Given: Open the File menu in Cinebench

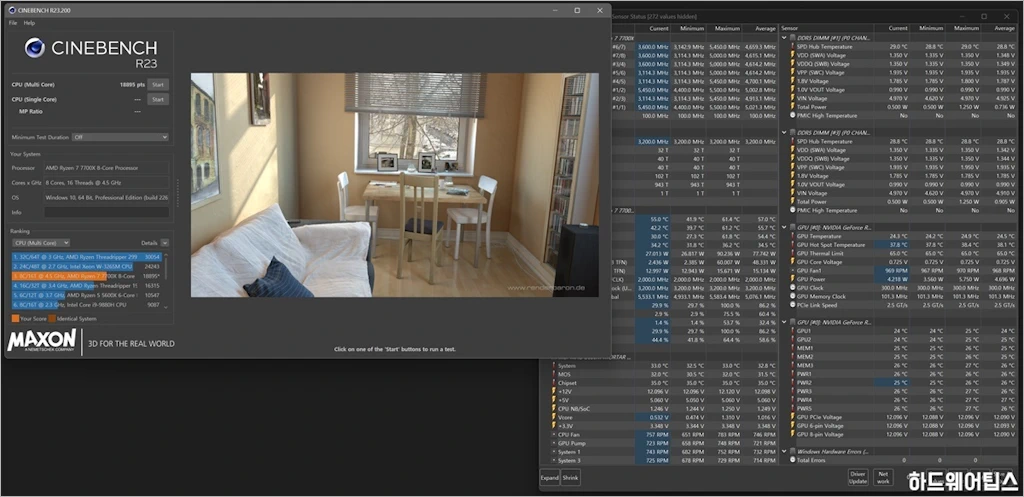Looking at the screenshot, I should click(13, 22).
